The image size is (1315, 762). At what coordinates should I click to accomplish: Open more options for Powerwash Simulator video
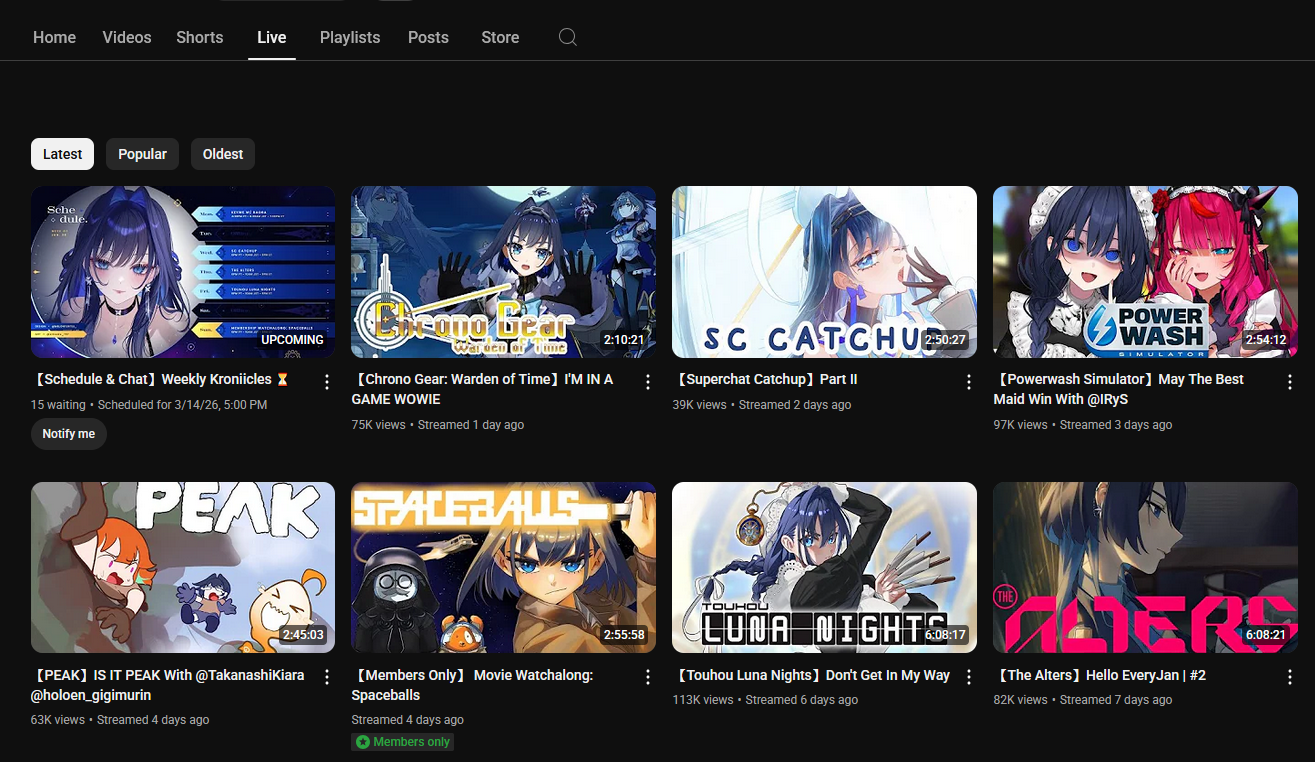[x=1290, y=382]
